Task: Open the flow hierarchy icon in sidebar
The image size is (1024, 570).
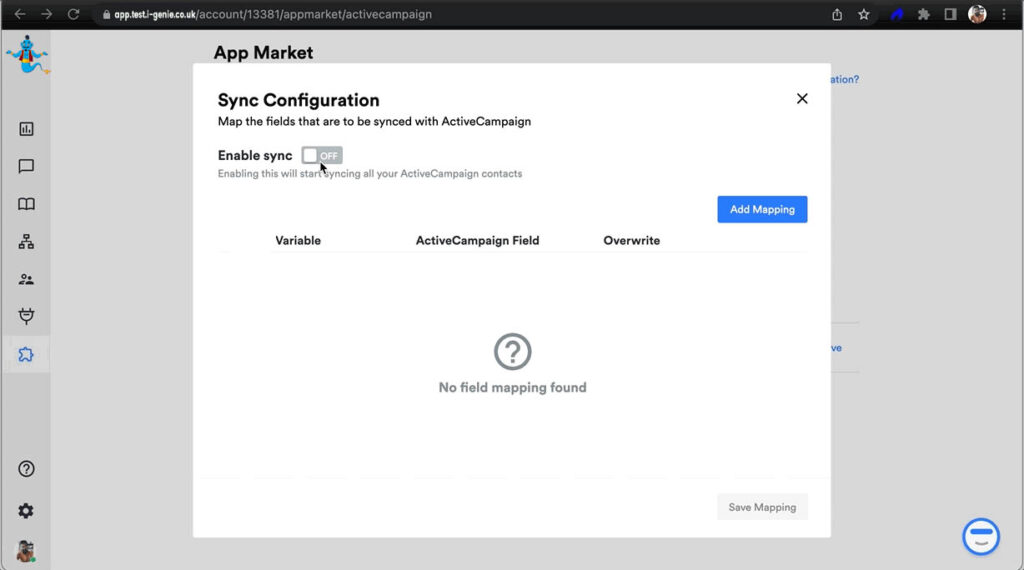Action: coord(26,242)
